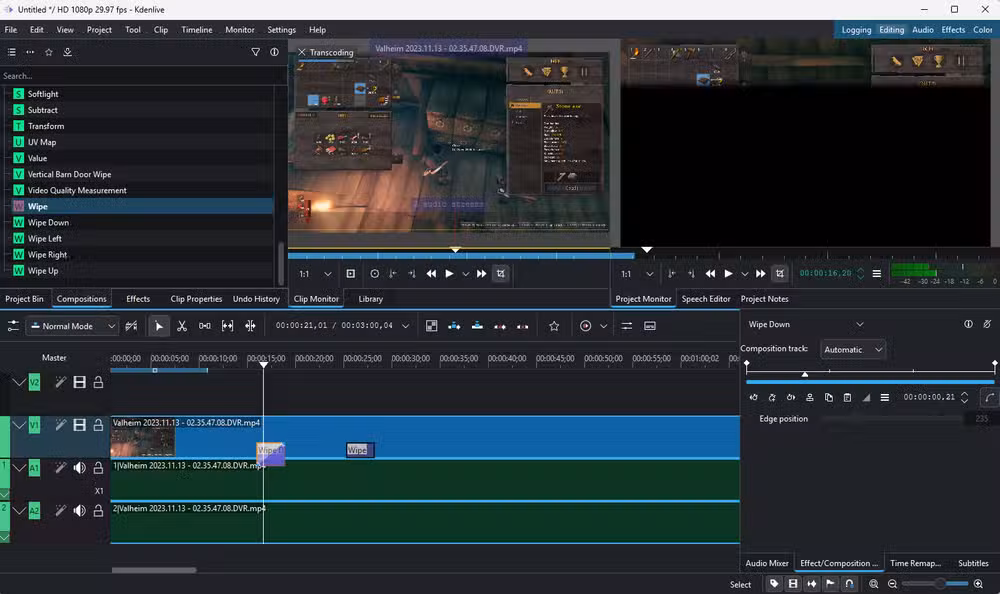Show composition info icon
The image size is (1000, 594).
tap(274, 52)
